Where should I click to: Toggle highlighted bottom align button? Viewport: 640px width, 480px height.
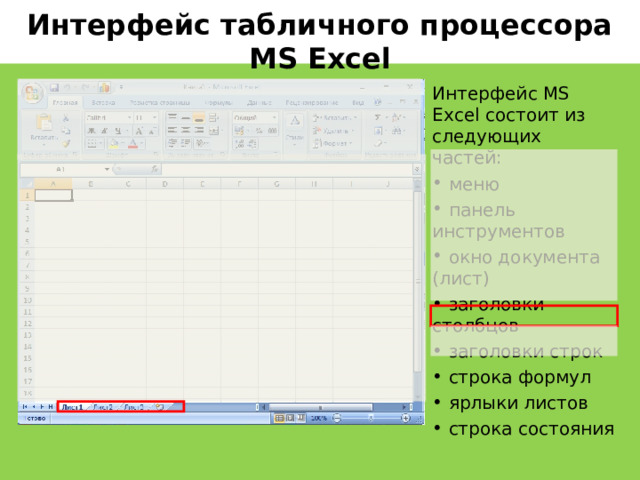[x=199, y=118]
